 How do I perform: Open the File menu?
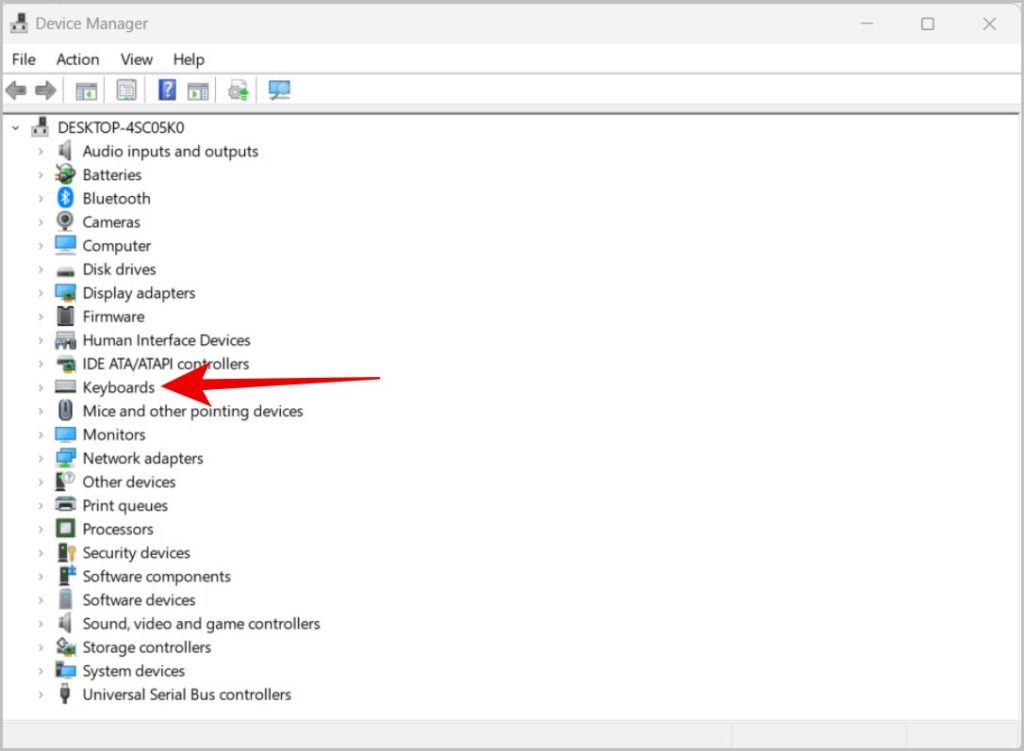(24, 59)
